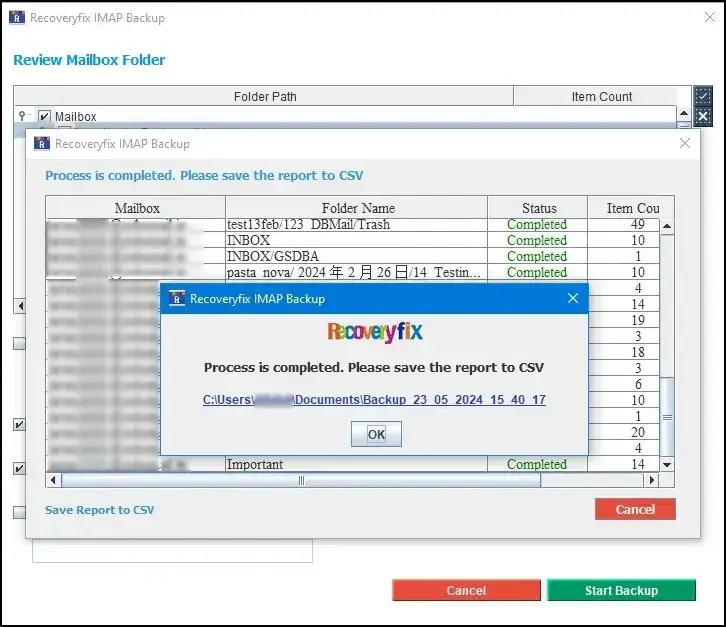
Task: Click app icon in report dialog title
Action: [42, 144]
